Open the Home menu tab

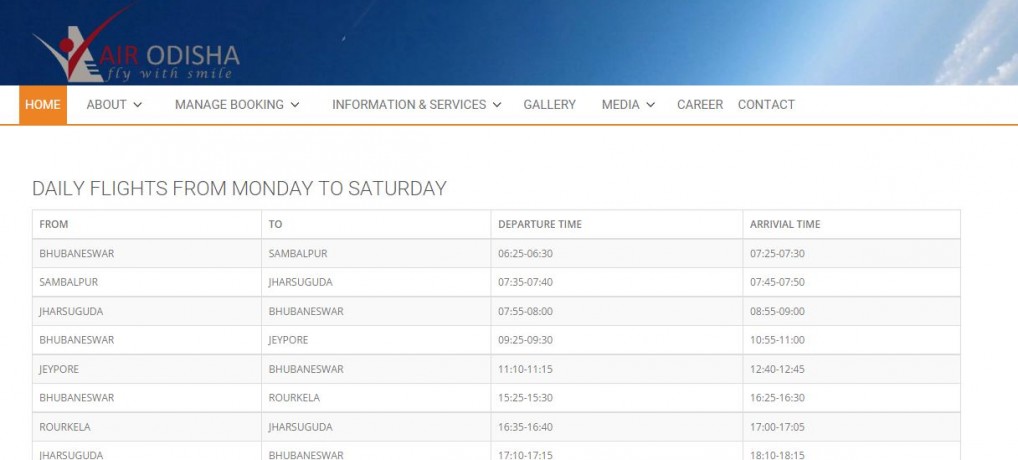pos(43,105)
